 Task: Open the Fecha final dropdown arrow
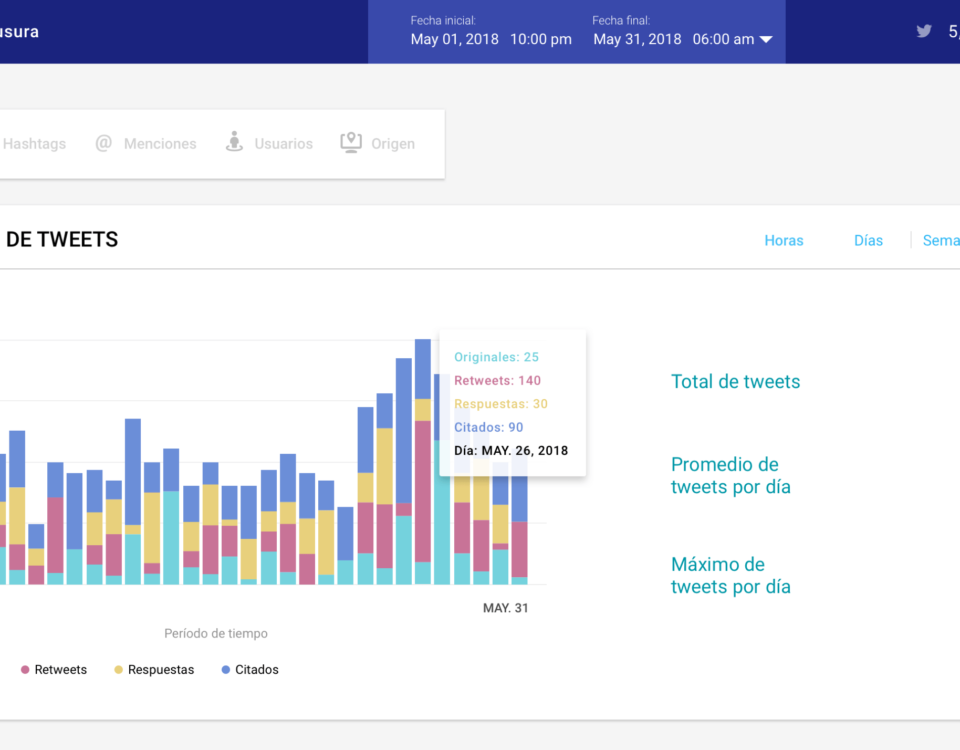766,40
